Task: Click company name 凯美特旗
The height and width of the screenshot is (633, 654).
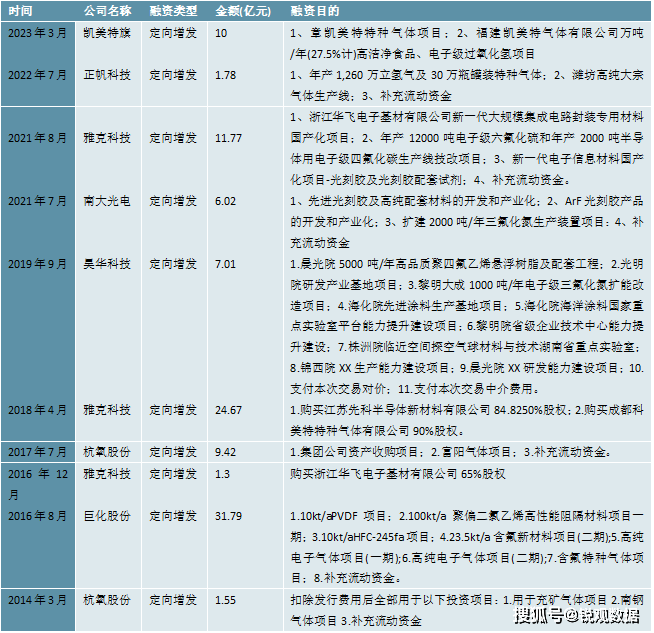Action: 107,33
